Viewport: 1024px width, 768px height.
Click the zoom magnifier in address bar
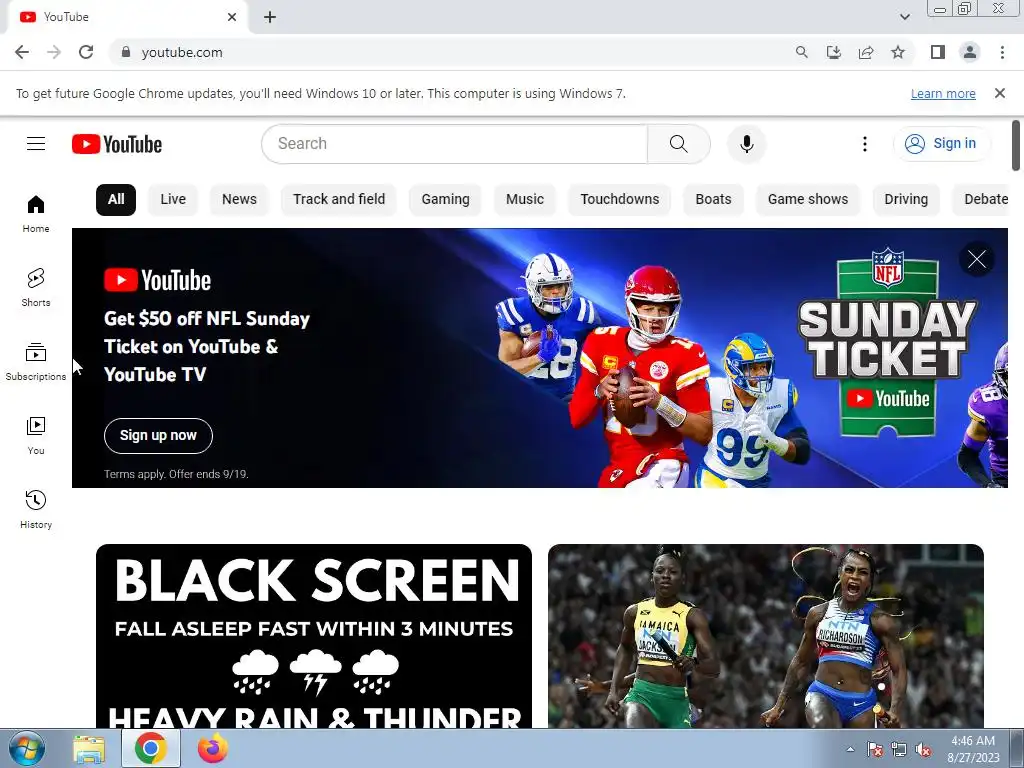pyautogui.click(x=801, y=52)
